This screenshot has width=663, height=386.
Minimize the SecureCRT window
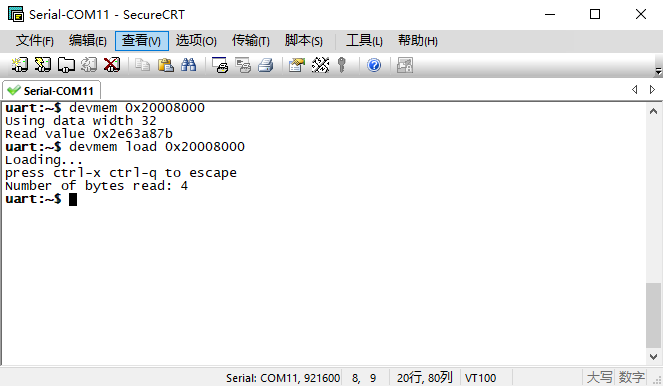[550, 14]
